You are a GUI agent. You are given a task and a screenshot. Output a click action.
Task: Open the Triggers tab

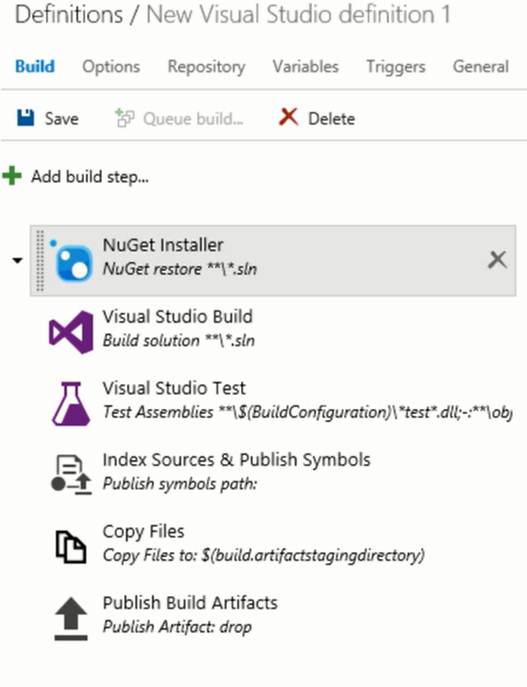[396, 67]
